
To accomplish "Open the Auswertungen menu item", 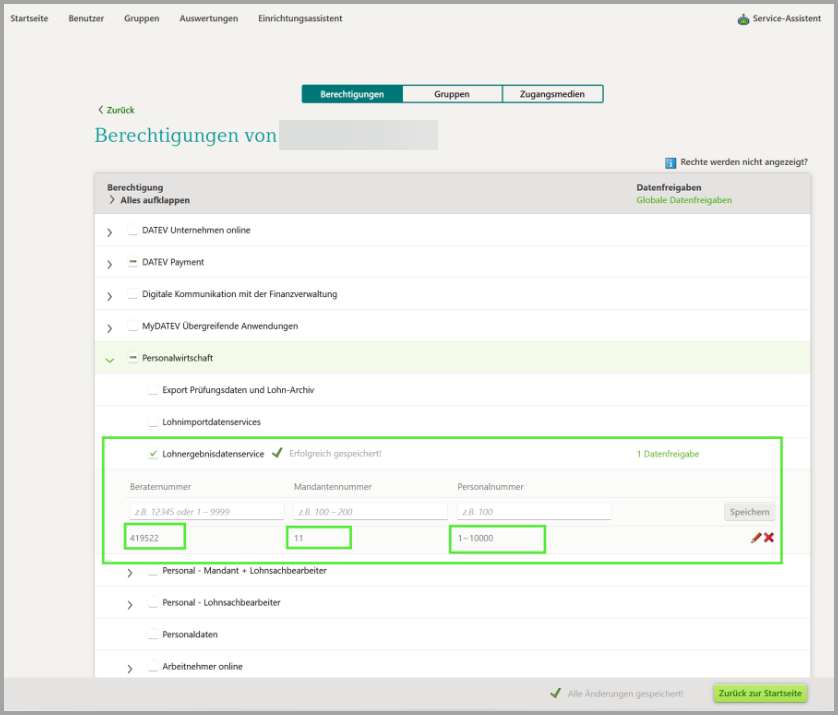I will 208,19.
